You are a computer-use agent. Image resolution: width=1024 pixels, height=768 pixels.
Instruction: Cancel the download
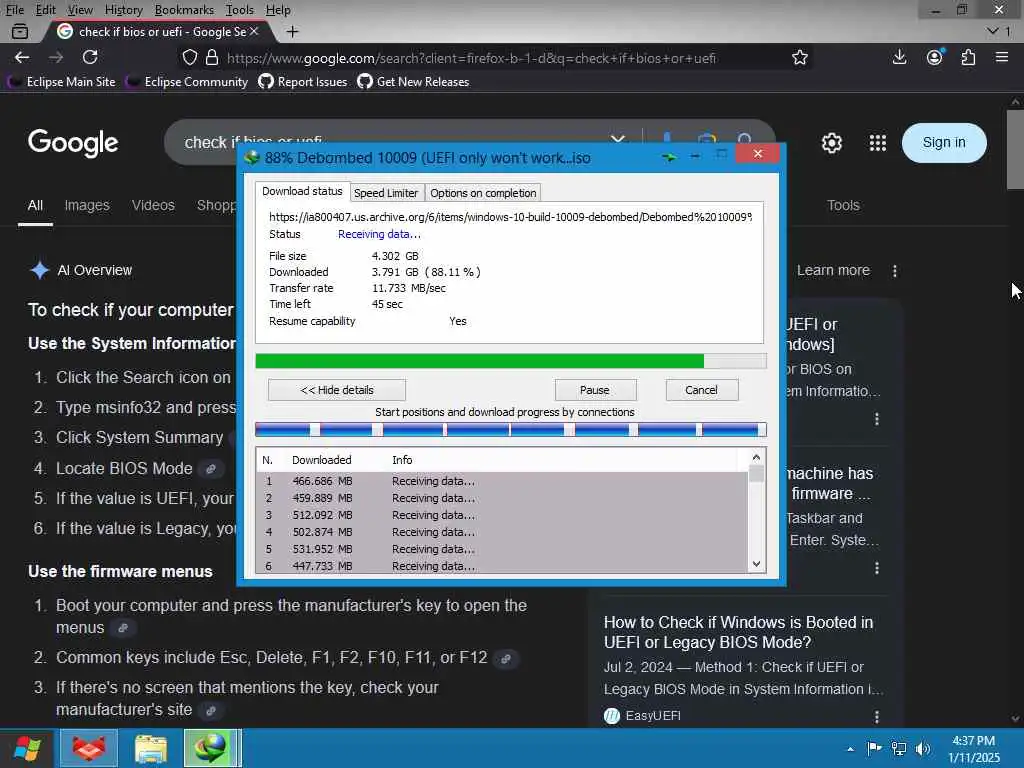pos(701,390)
